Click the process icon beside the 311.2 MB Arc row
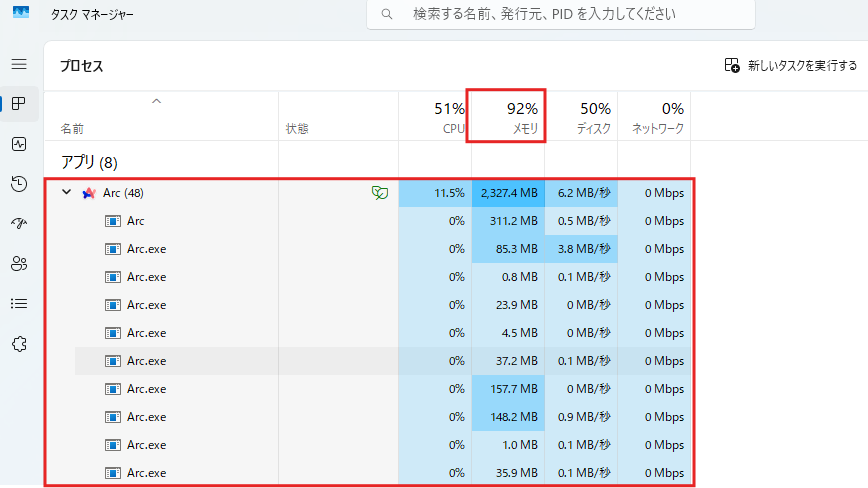 point(113,221)
